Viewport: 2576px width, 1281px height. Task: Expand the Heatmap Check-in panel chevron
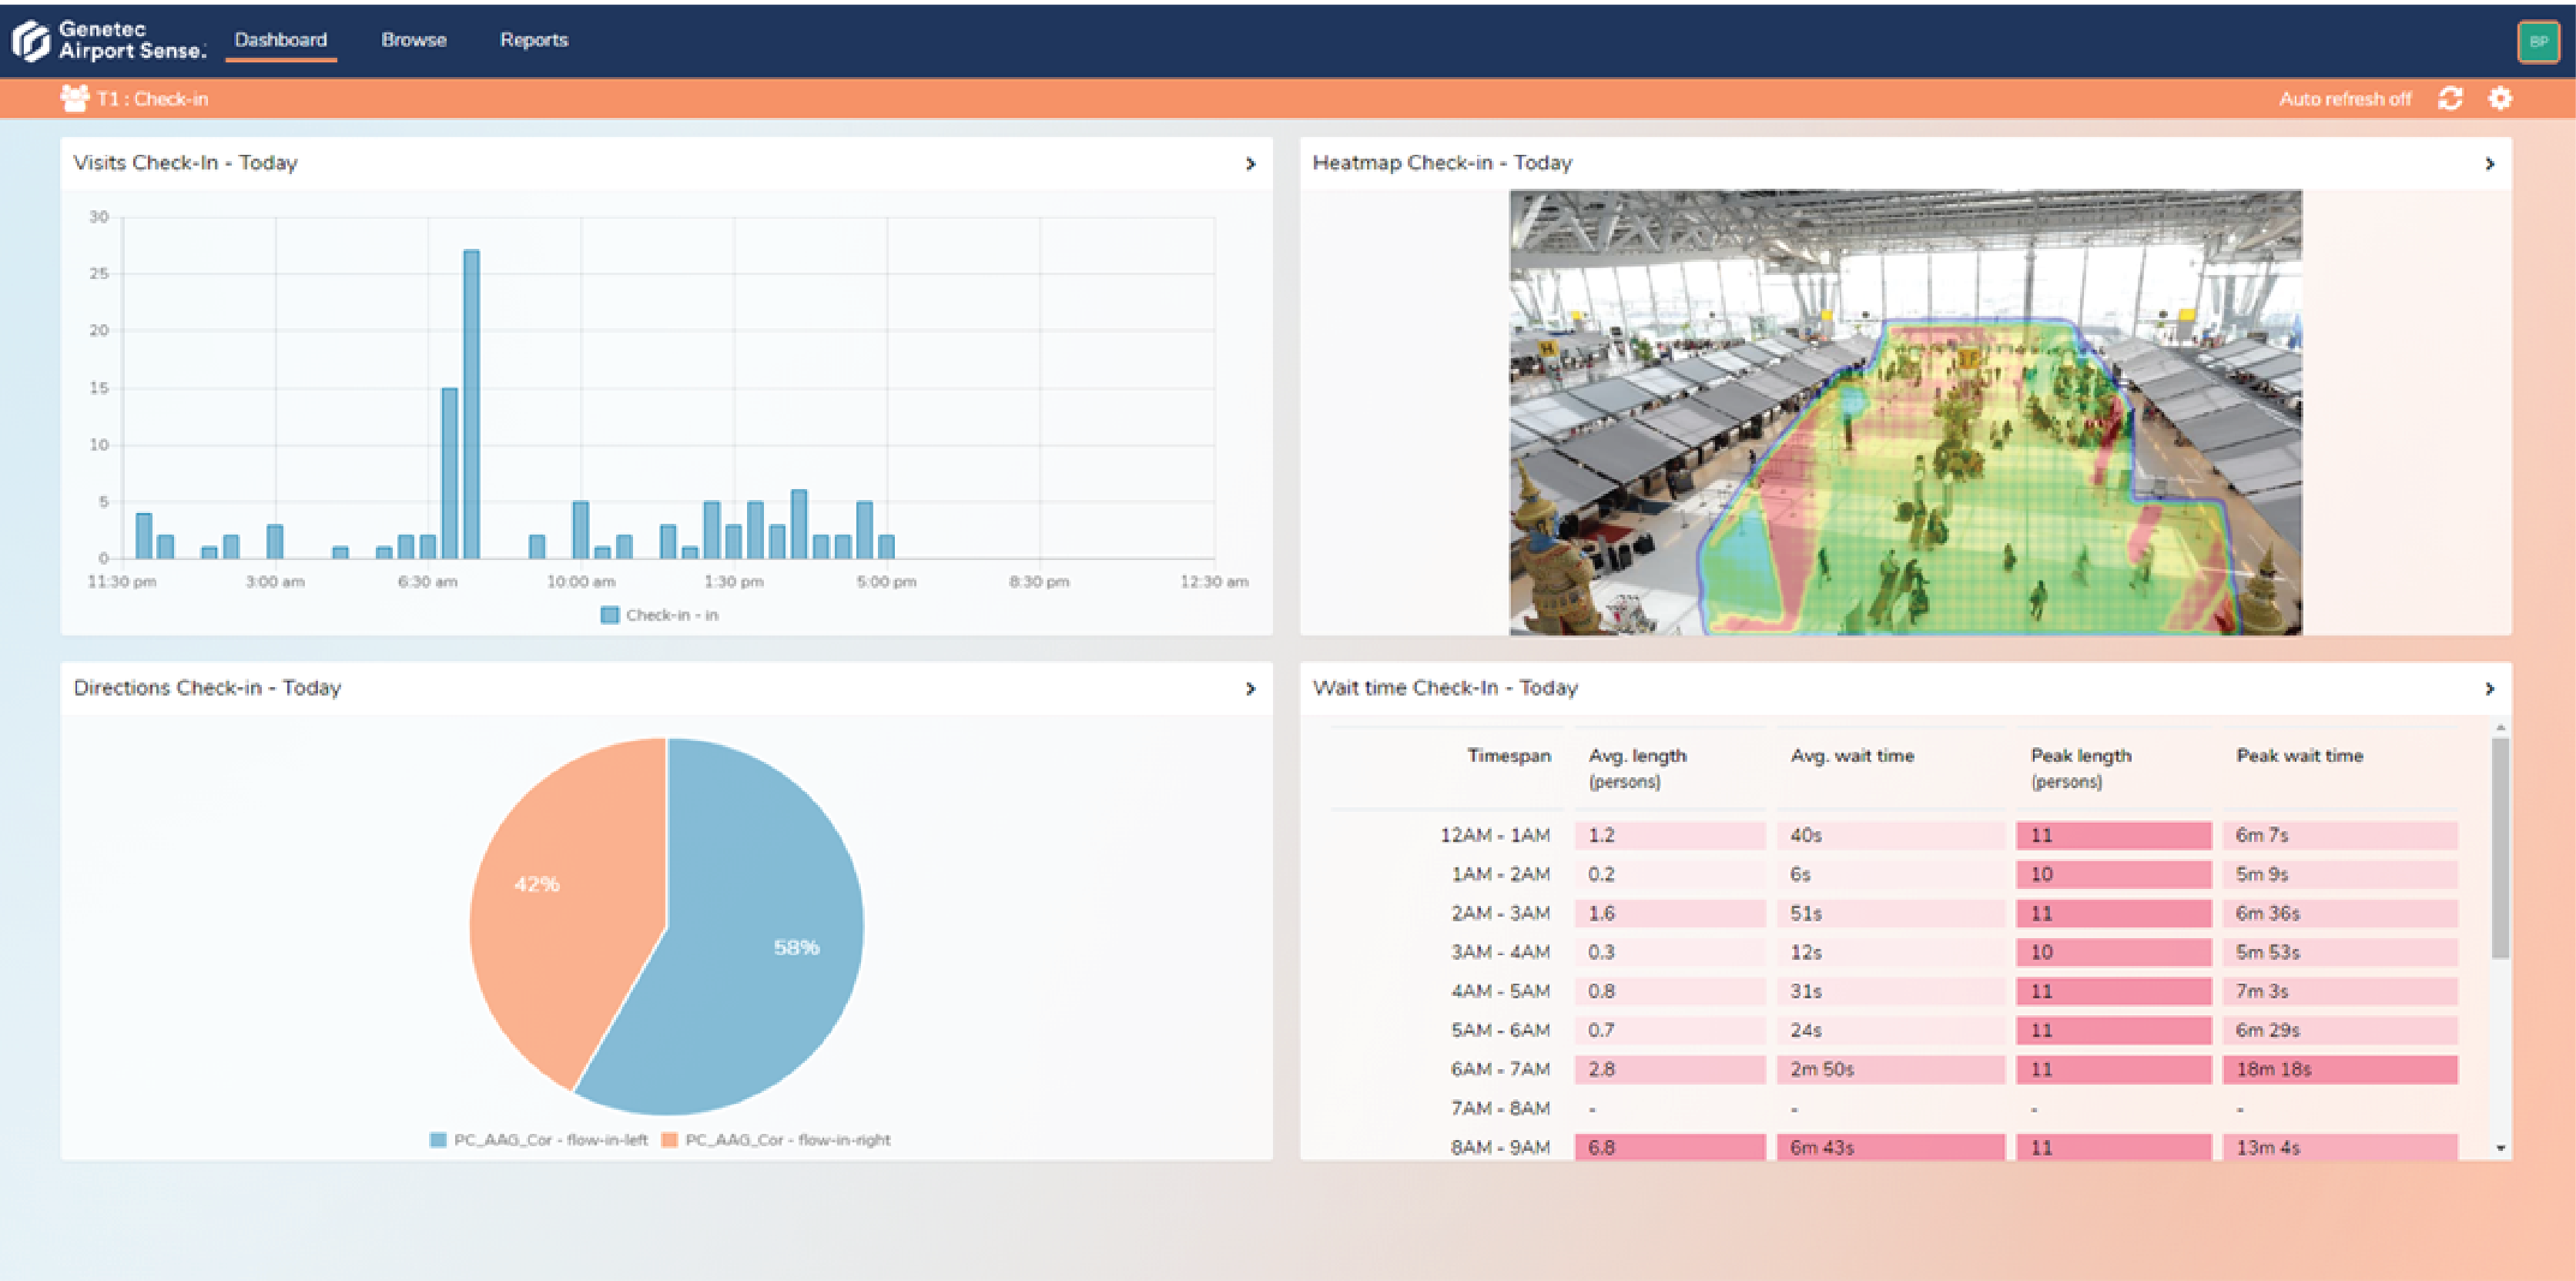(2490, 164)
